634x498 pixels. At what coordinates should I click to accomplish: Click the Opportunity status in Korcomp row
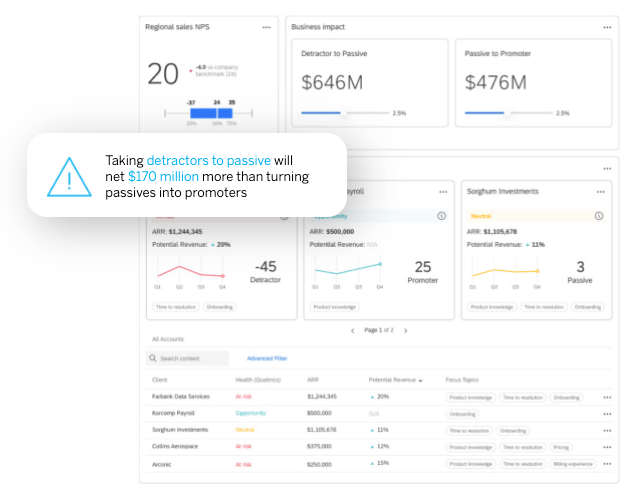coord(251,413)
